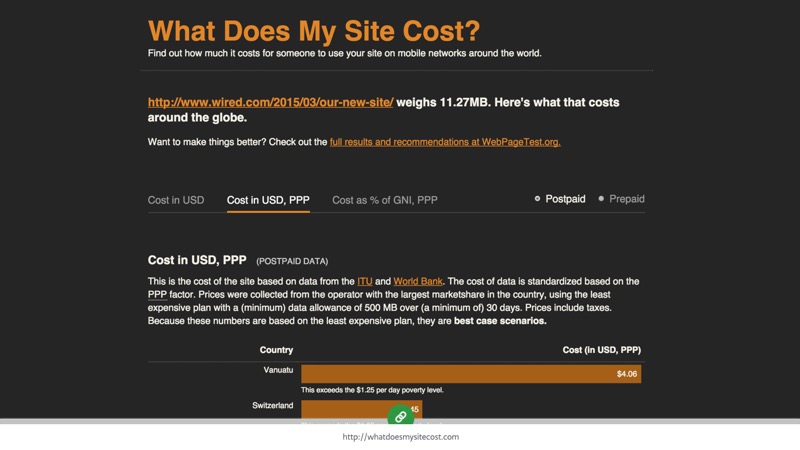Screen dimensions: 800x450
Task: Open the wired.com our-new-site URL link
Action: pos(270,102)
